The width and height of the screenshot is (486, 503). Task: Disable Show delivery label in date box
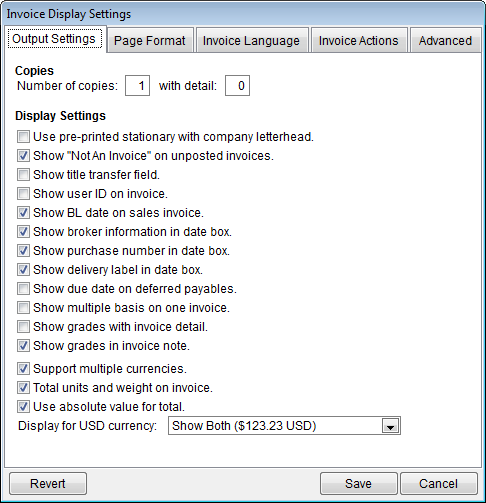[23, 270]
